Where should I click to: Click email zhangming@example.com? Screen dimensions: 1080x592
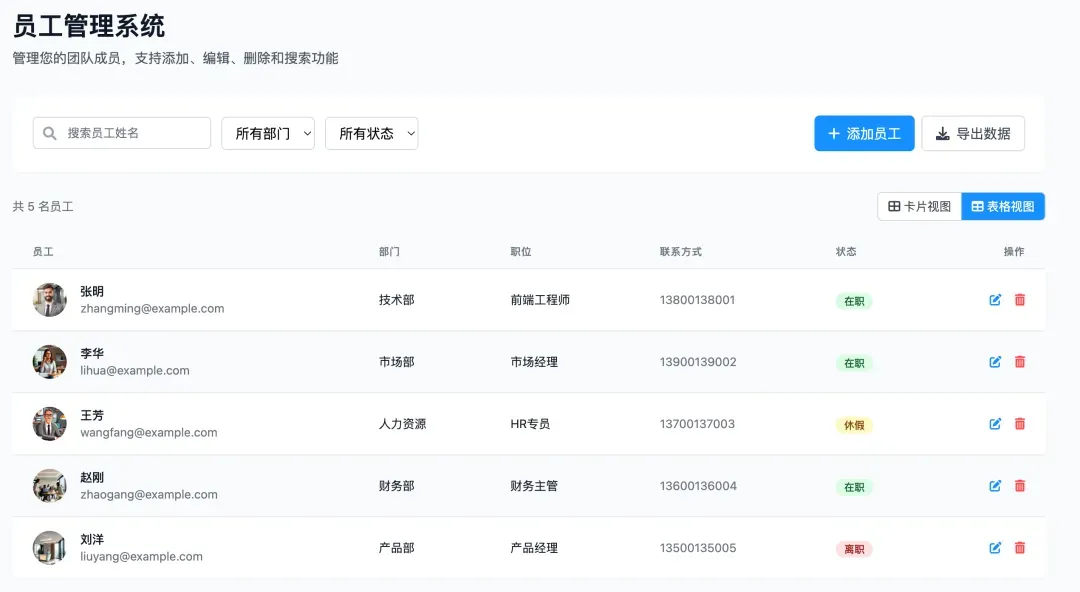152,309
